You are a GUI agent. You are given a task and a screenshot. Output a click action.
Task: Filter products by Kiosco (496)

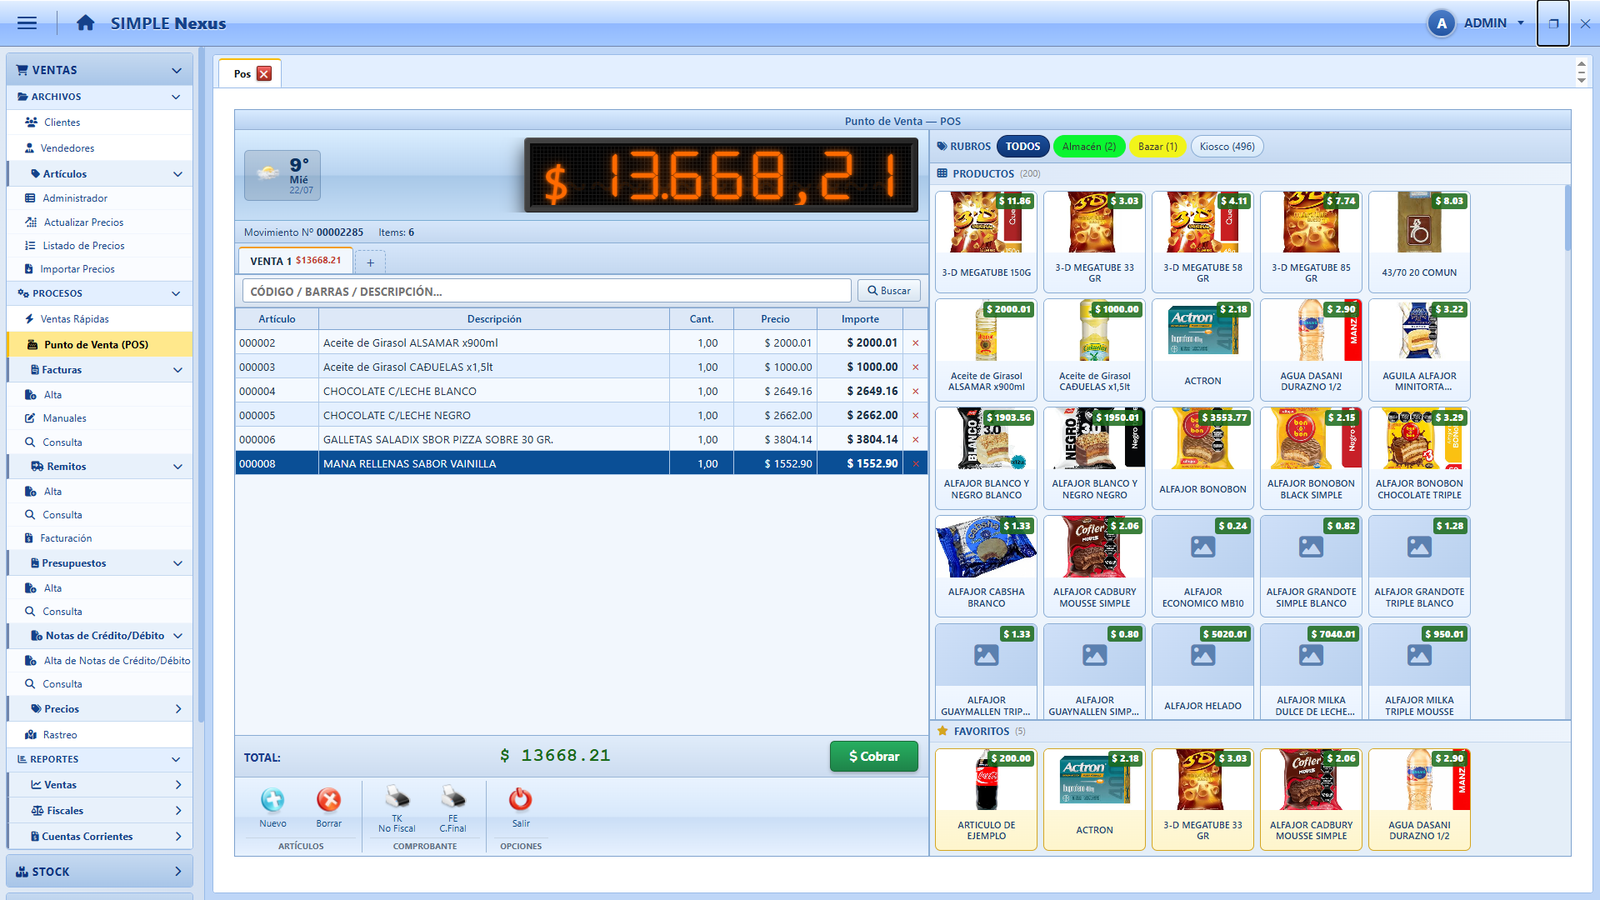1227,147
